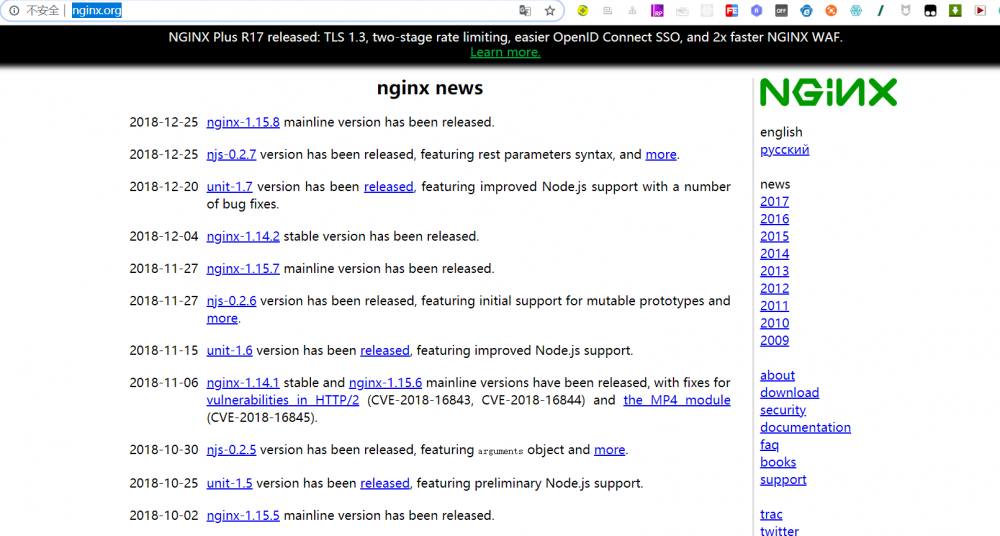Open the 2014 news archive
This screenshot has width=1000, height=536.
(774, 254)
